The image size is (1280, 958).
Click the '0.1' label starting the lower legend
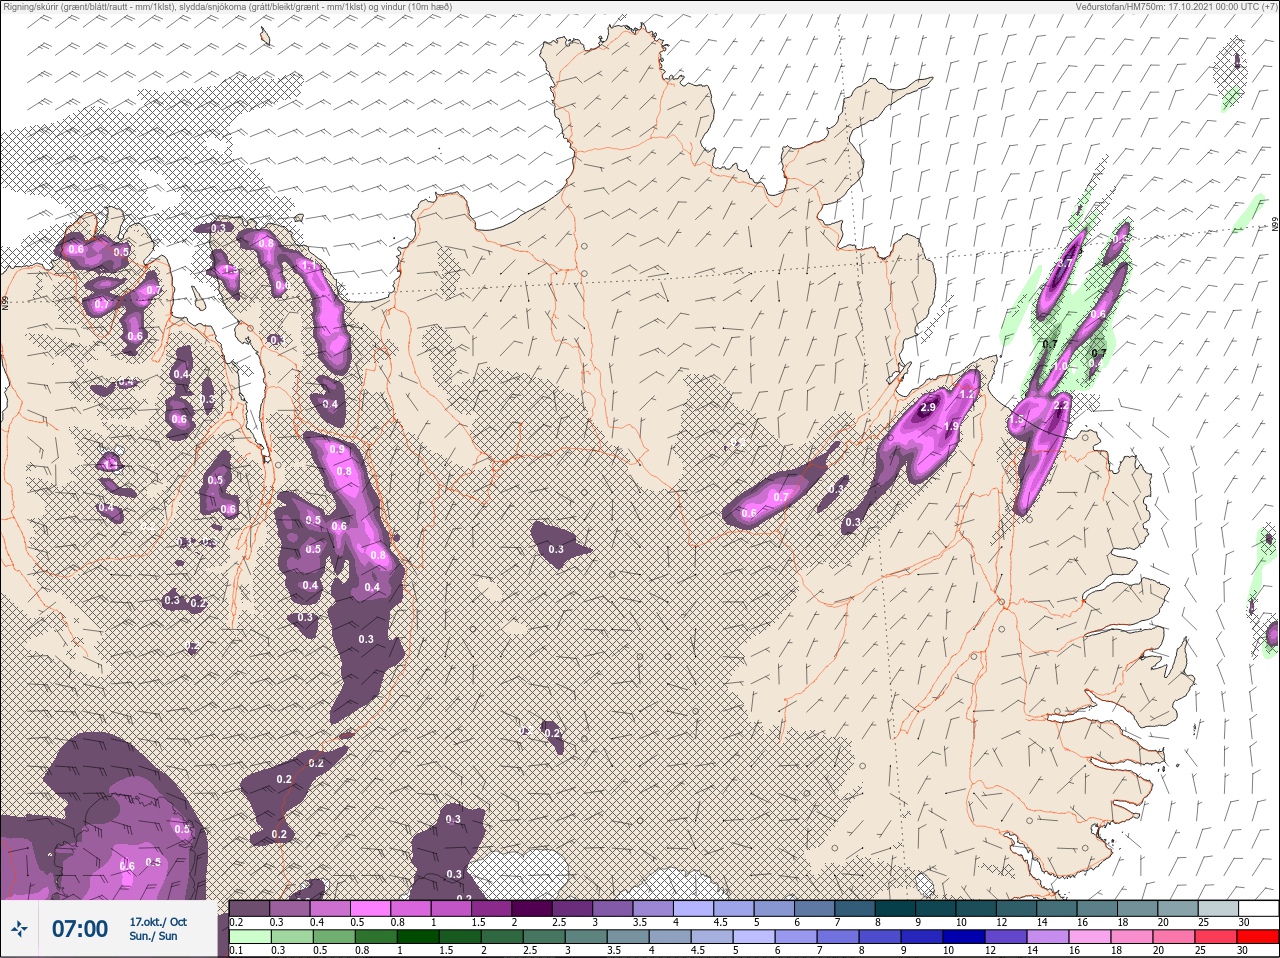click(236, 950)
